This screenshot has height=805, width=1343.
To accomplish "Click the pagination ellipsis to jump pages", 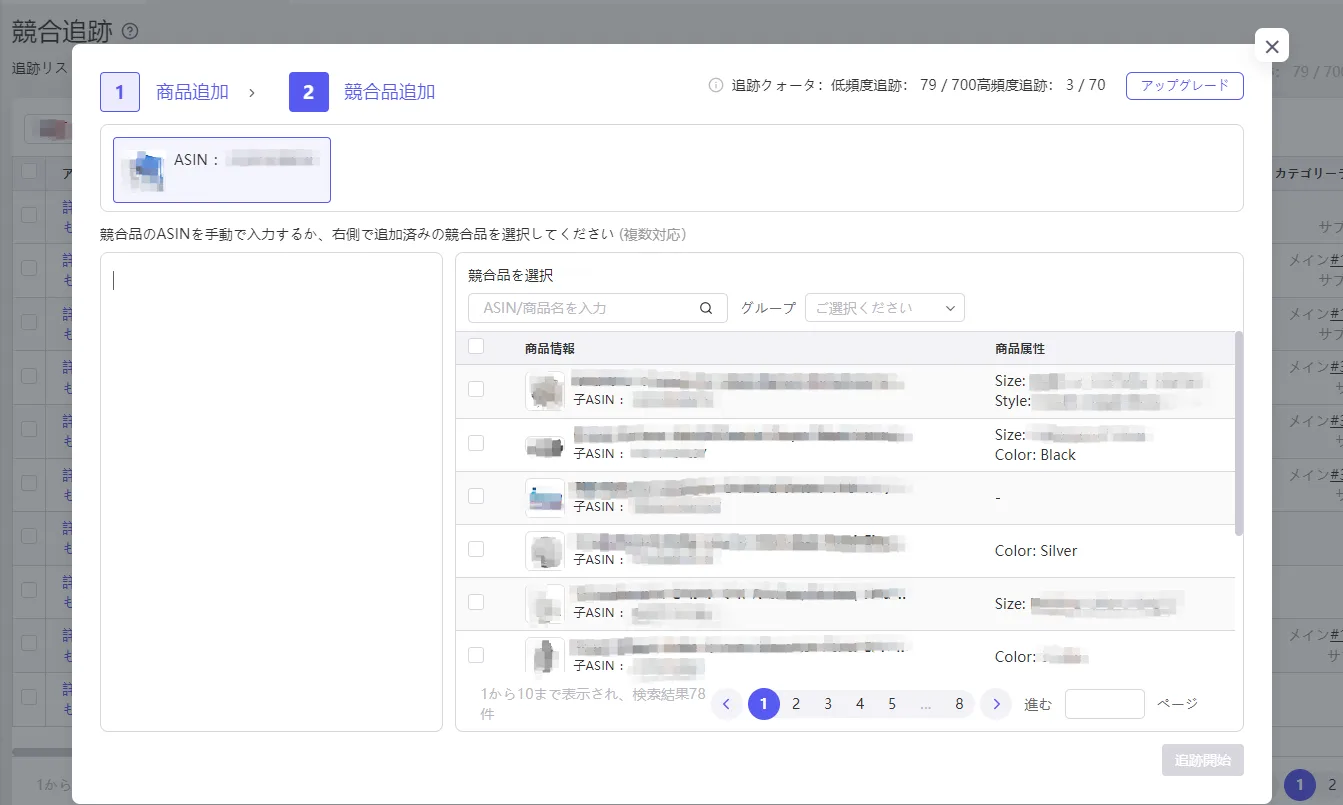I will [926, 704].
